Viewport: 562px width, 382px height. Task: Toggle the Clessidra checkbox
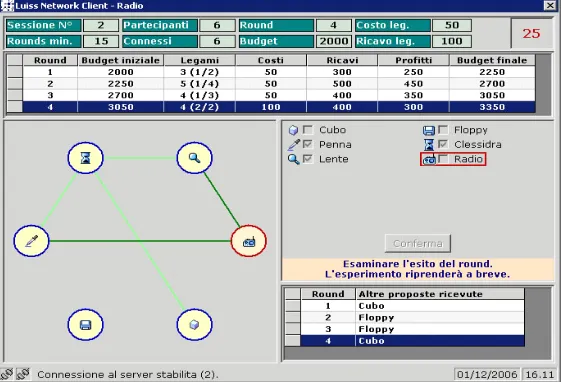click(443, 144)
